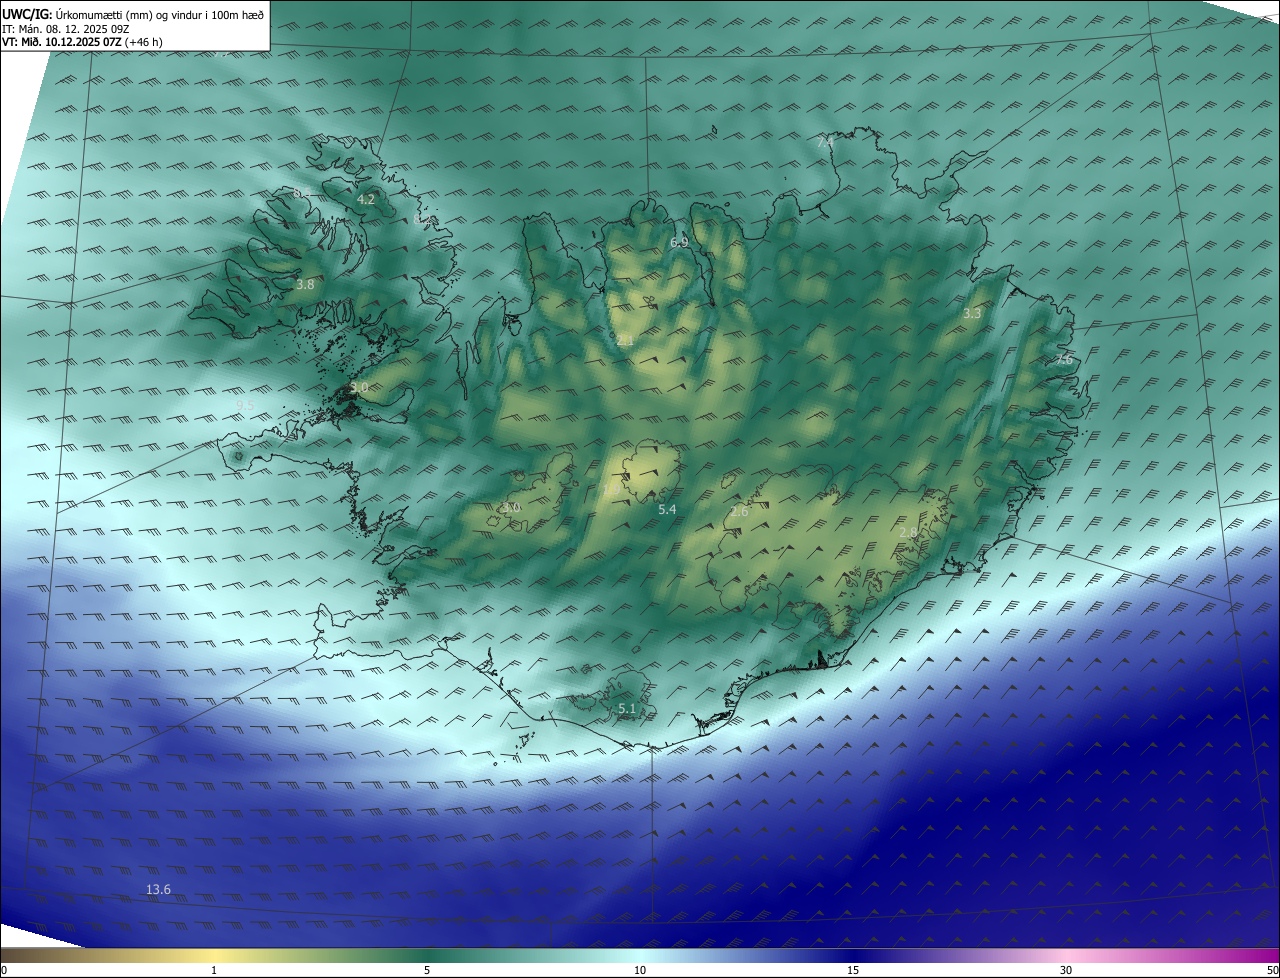This screenshot has width=1280, height=978.
Task: Click the colorbar tick labeled 50
Action: [1272, 970]
